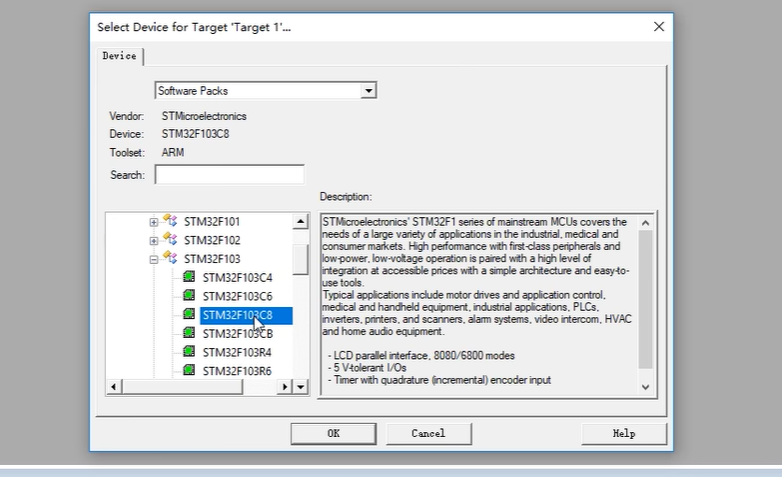
Task: Select STM32F103C8 in device tree
Action: pyautogui.click(x=246, y=315)
